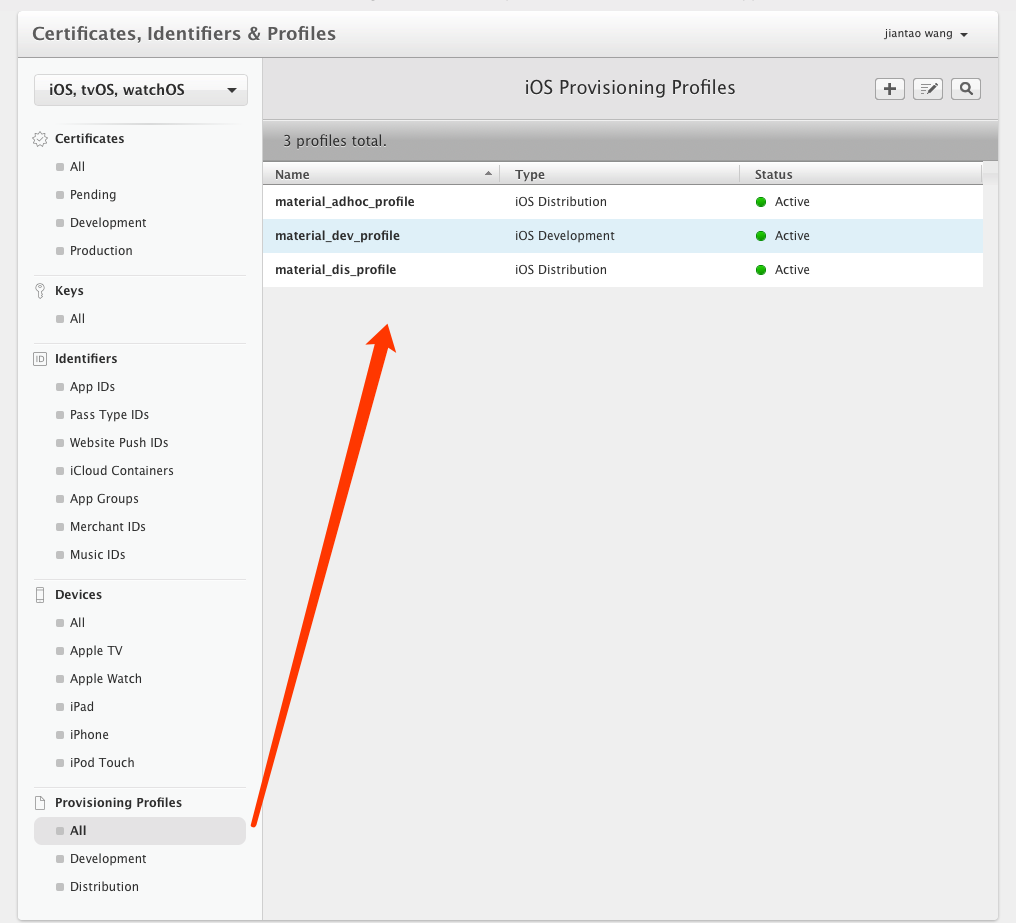Click the Type column header
Viewport: 1016px width, 923px height.
point(530,174)
